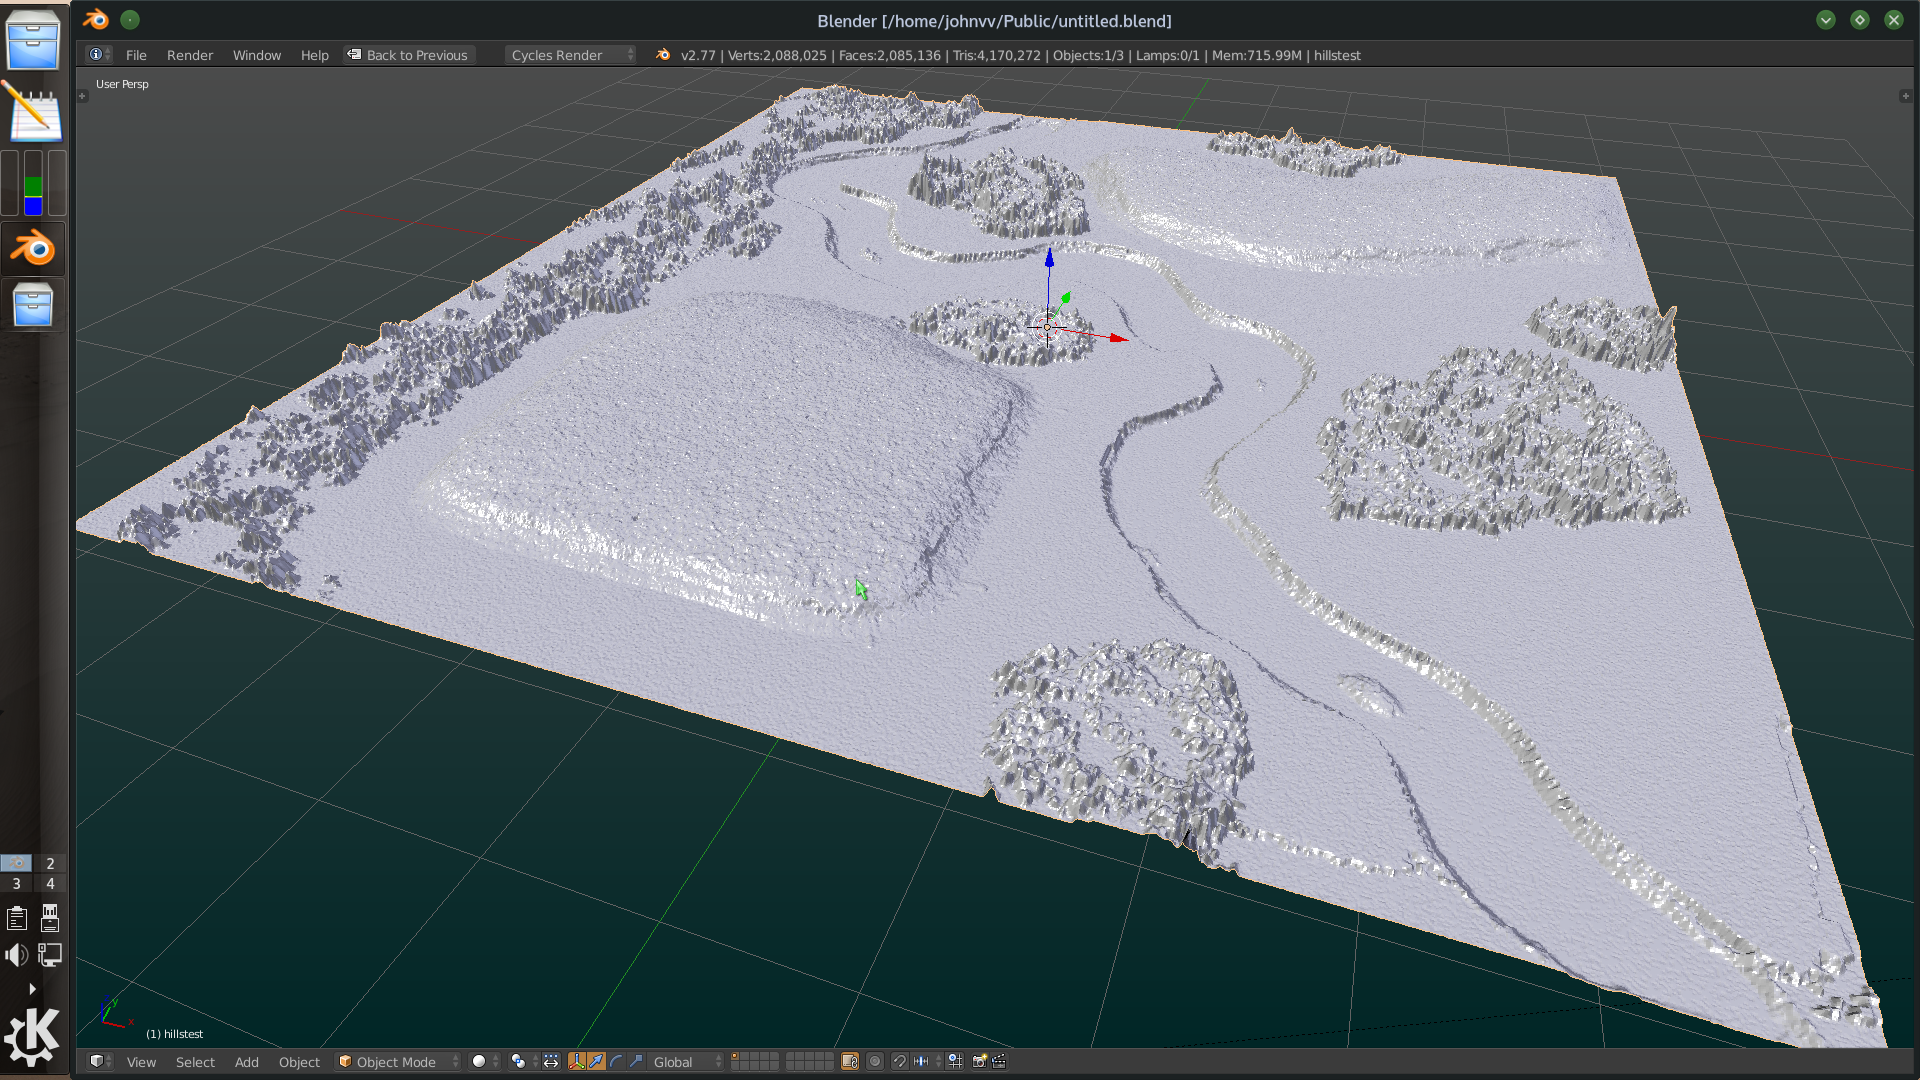Open the file cabinet icon on the panel

tap(33, 38)
